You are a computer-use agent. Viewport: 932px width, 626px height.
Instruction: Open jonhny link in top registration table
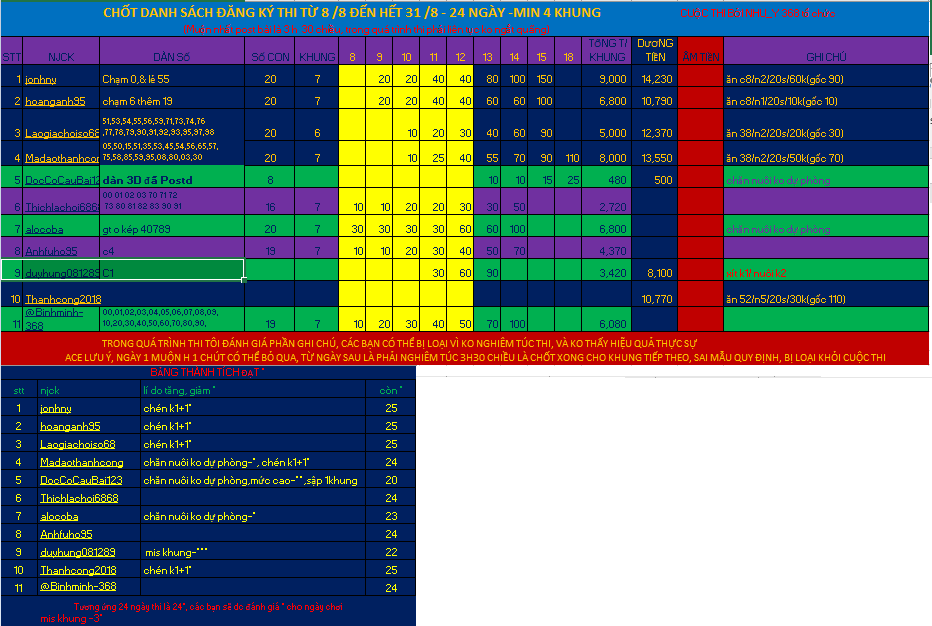41,79
